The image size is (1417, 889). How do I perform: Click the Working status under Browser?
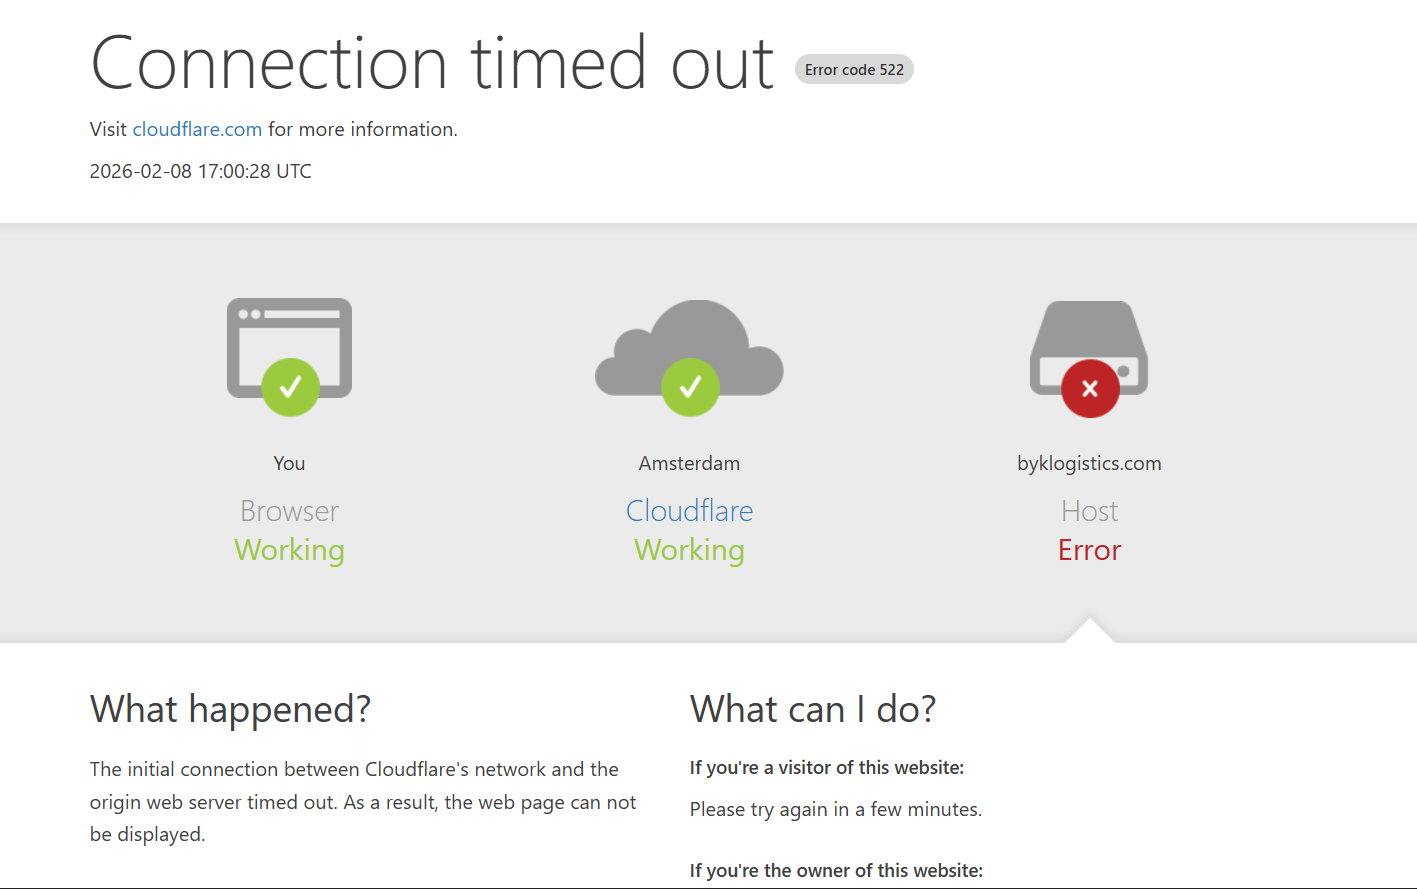pos(290,550)
